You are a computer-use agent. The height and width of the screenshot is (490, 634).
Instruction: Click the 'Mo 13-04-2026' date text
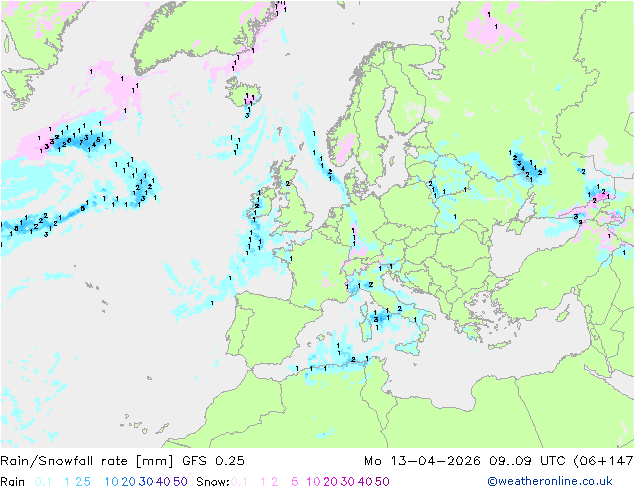pyautogui.click(x=422, y=461)
